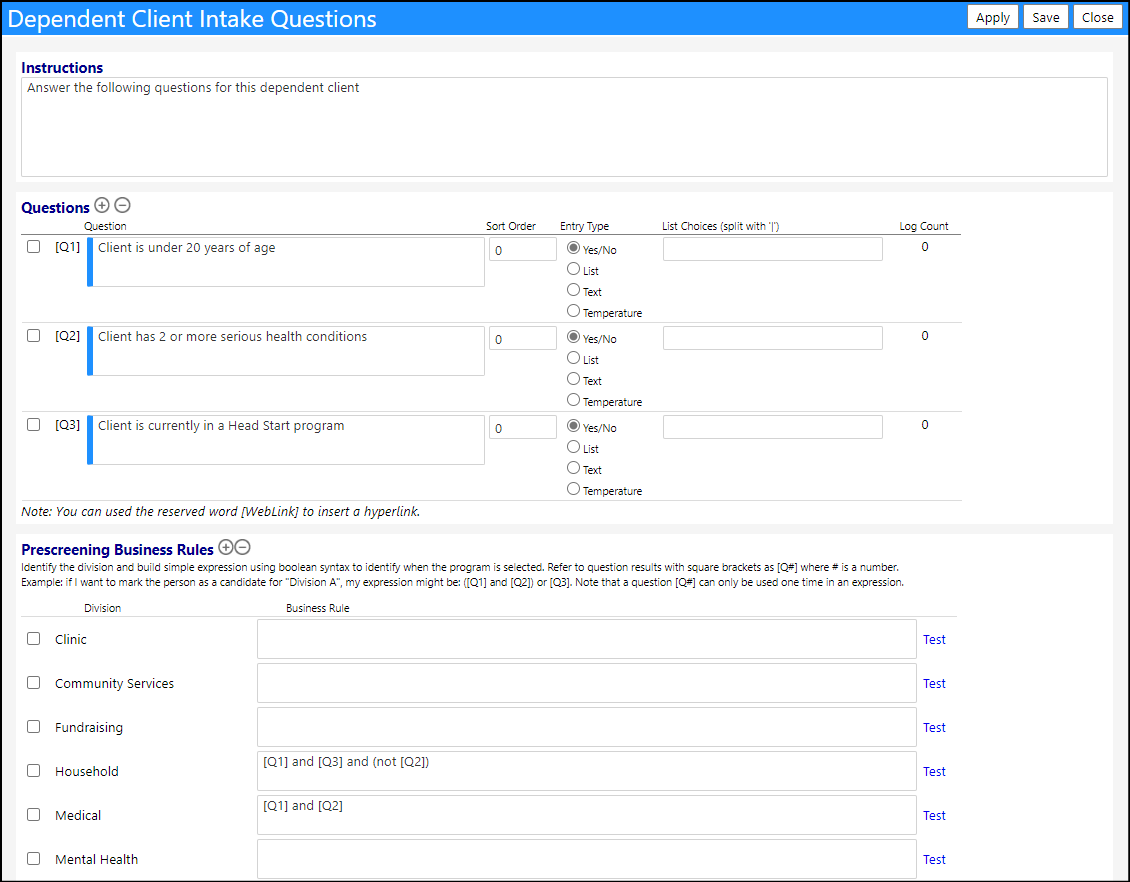Edit the Clinic business rule field
The width and height of the screenshot is (1130, 882).
pos(587,639)
